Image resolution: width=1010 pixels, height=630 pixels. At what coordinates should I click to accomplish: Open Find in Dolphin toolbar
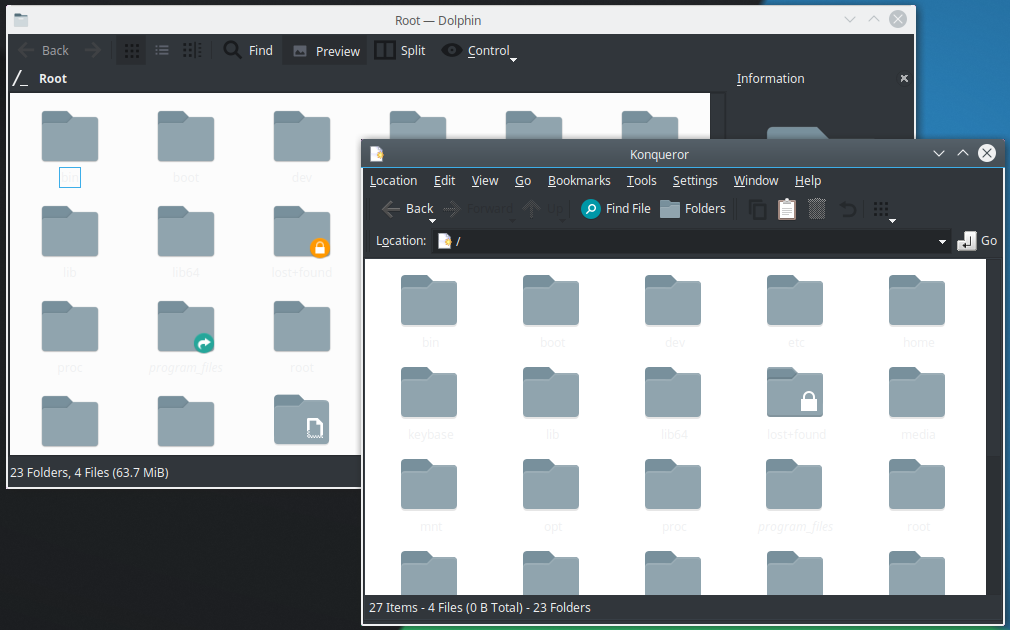248,50
